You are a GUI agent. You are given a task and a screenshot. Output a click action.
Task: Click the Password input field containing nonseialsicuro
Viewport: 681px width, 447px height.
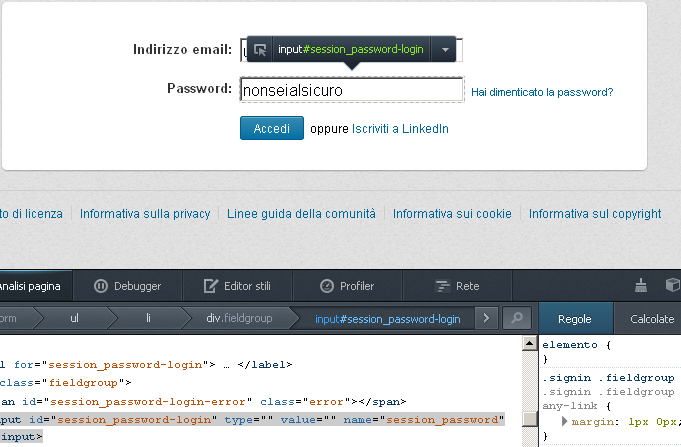coord(351,90)
